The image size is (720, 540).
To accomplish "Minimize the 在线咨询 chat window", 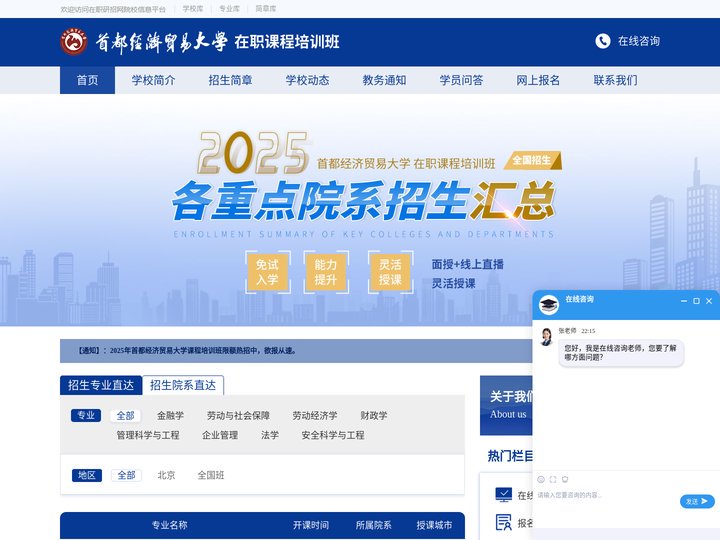I will pos(684,301).
